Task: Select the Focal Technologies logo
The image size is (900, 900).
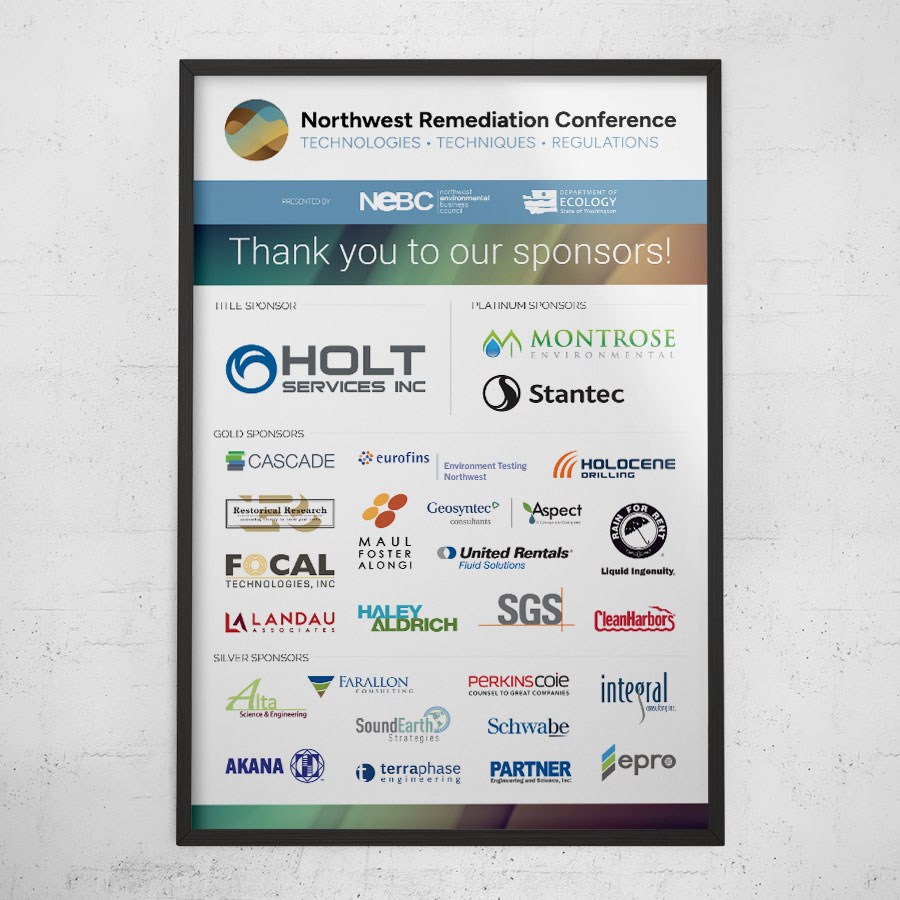Action: (280, 571)
